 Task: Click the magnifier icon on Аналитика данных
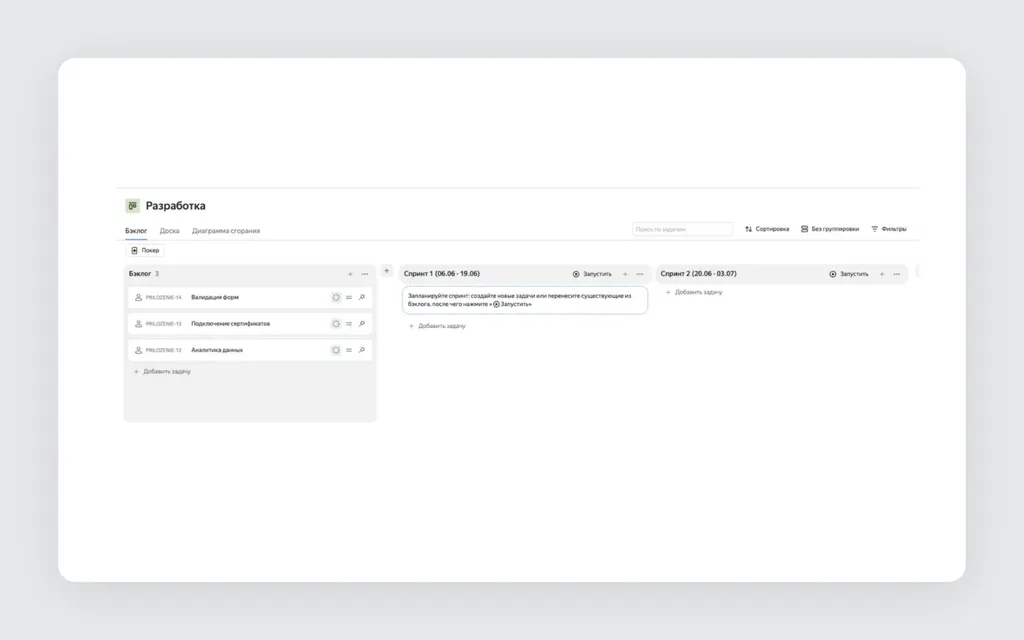[x=362, y=350]
